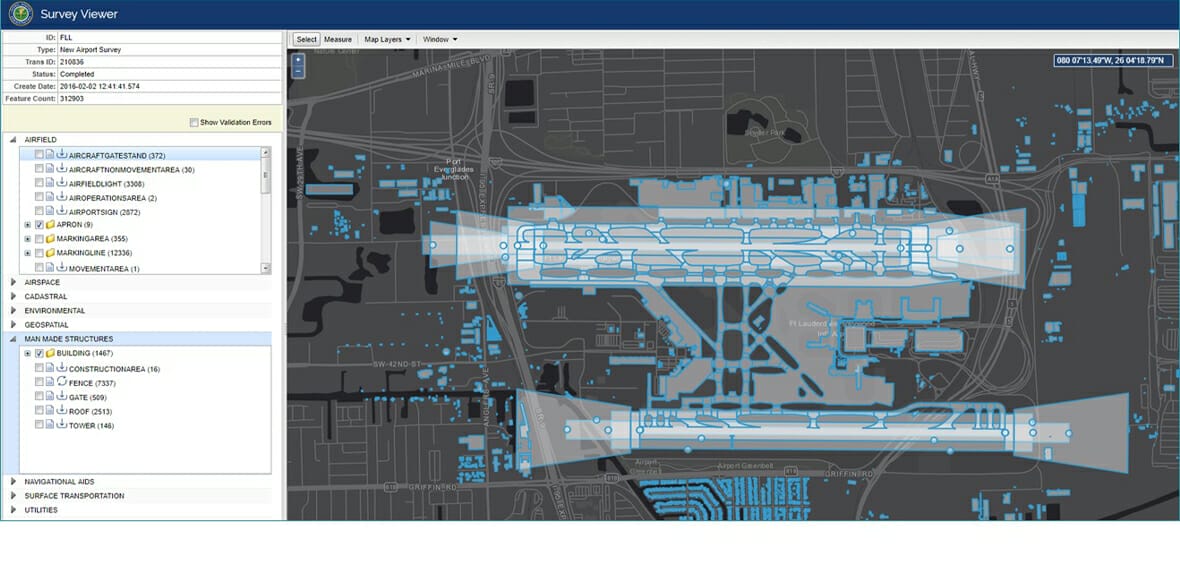Click the FAA logo in the header

pos(20,15)
